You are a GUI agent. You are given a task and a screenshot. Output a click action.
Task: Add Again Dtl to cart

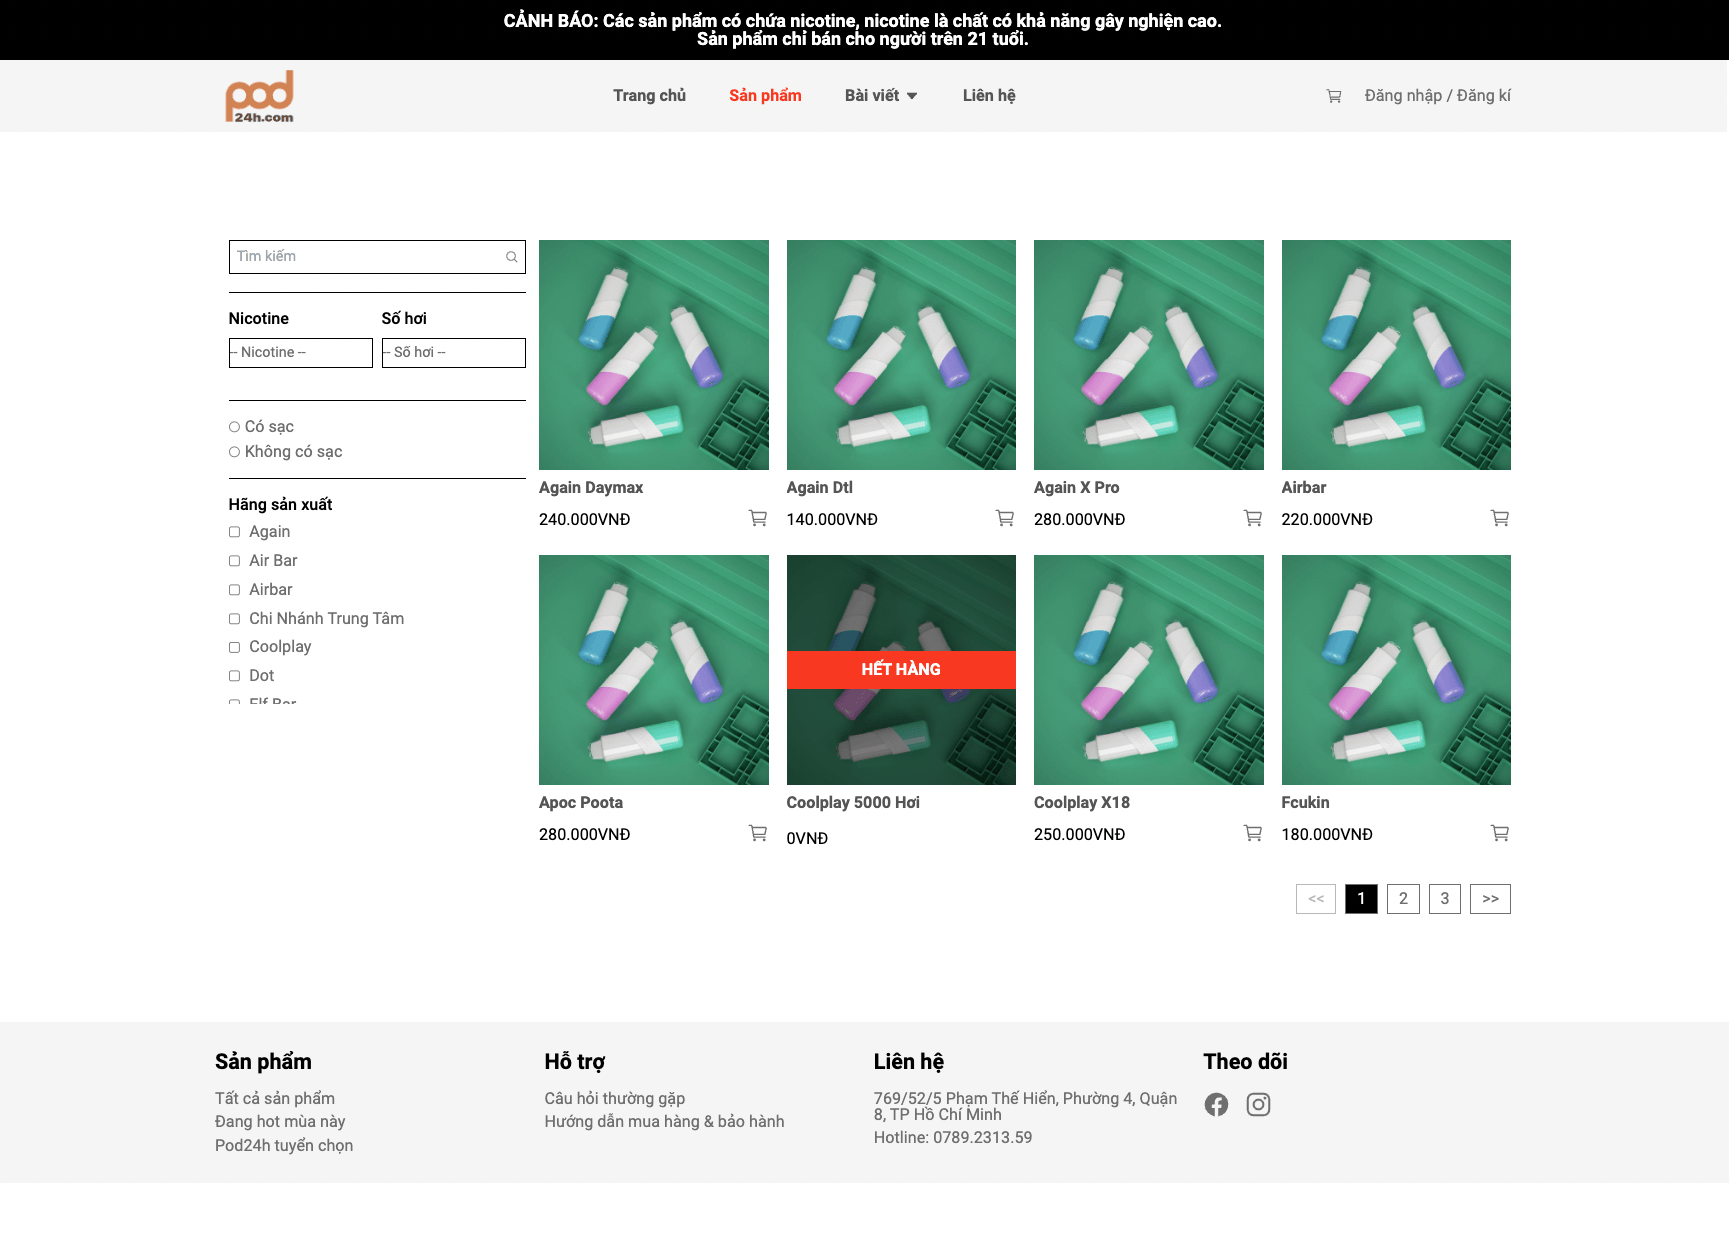(1005, 518)
